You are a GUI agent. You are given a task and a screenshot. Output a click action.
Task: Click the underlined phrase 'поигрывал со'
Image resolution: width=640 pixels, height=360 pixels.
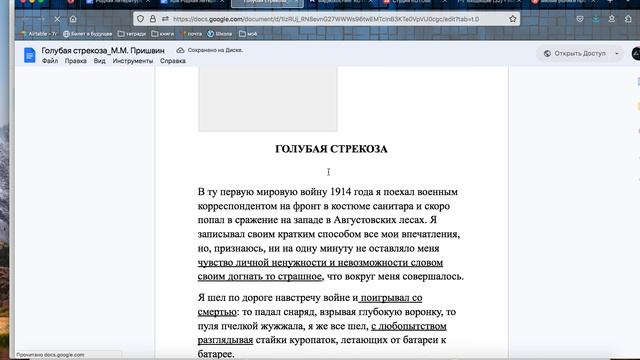391,298
